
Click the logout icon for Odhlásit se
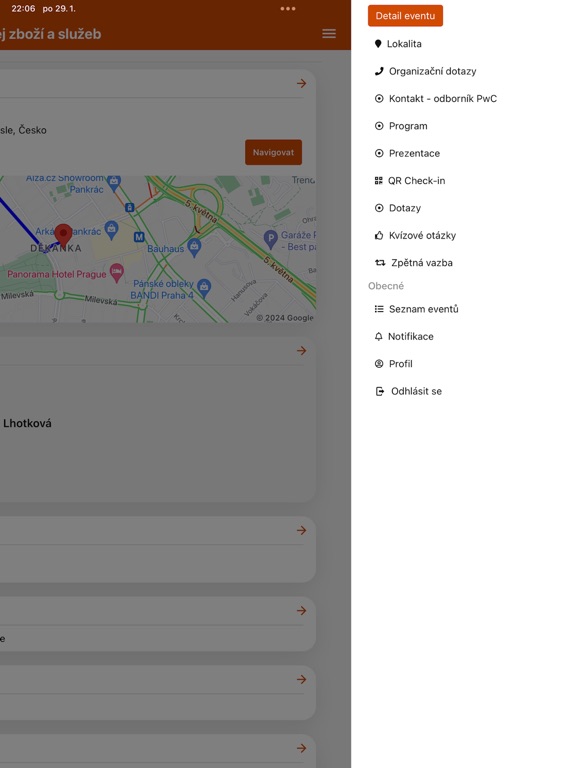[380, 391]
